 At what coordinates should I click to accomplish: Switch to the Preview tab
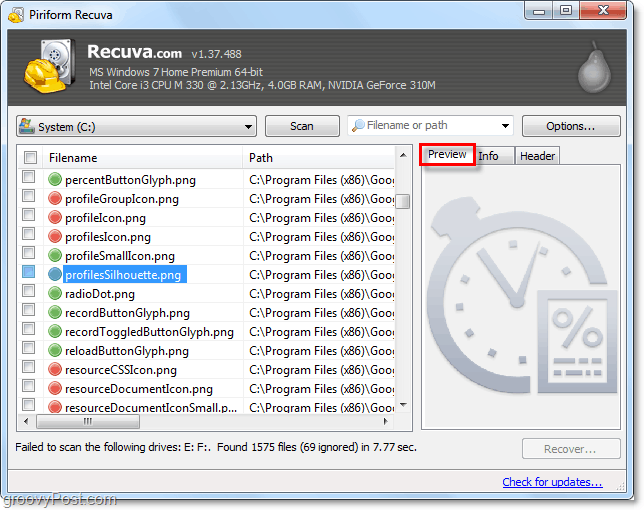447,154
